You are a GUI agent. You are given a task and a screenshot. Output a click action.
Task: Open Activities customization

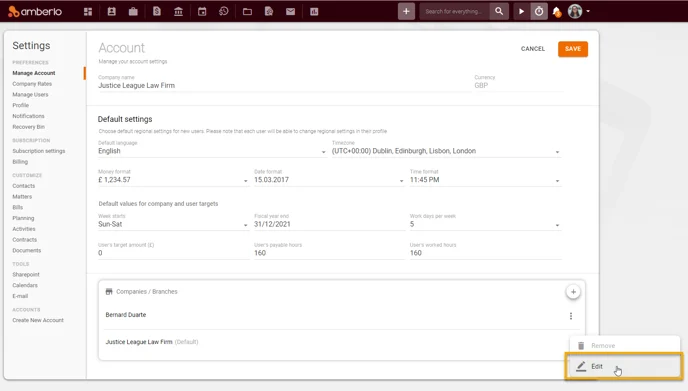(24, 229)
